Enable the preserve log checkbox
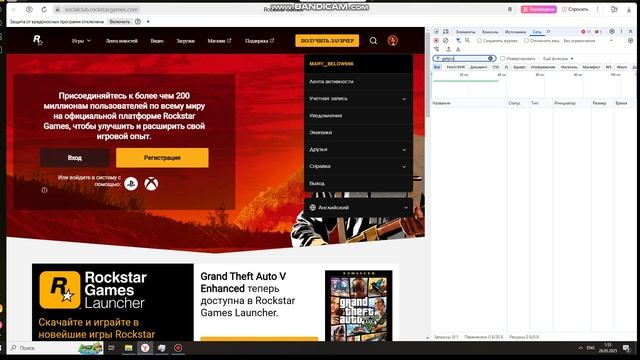Viewport: 640px width, 360px height. tap(479, 40)
